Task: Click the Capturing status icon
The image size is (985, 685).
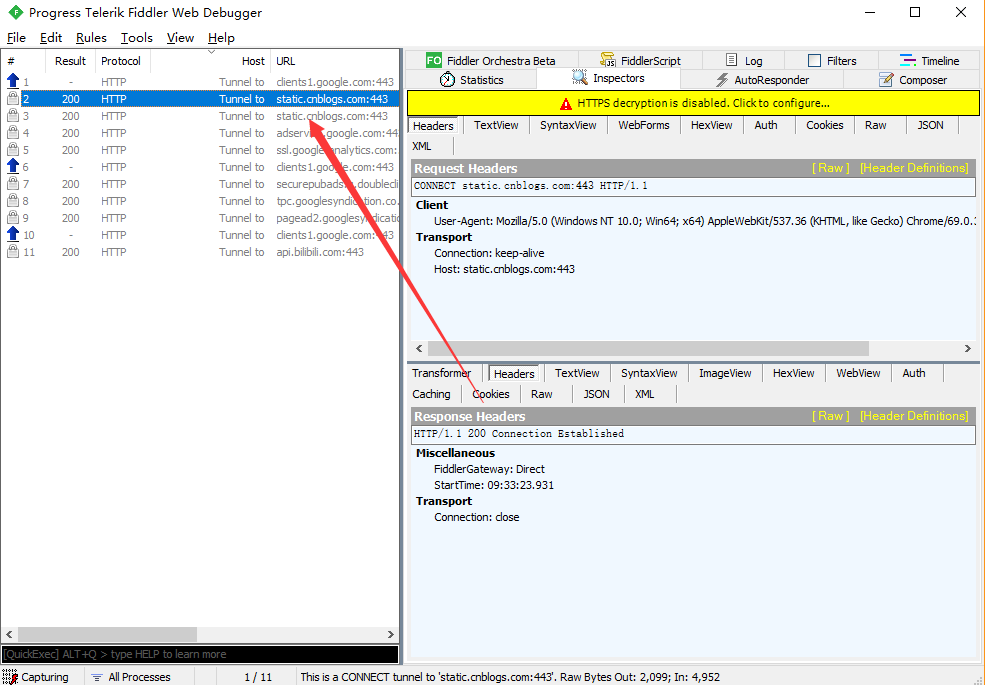Action: click(10, 677)
